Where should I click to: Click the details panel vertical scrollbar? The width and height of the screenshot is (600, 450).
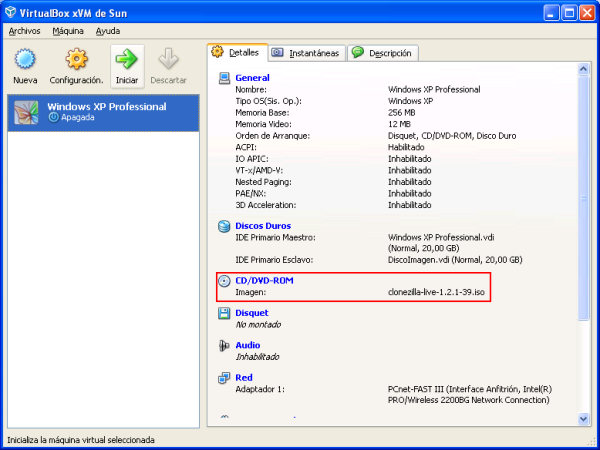coord(584,200)
